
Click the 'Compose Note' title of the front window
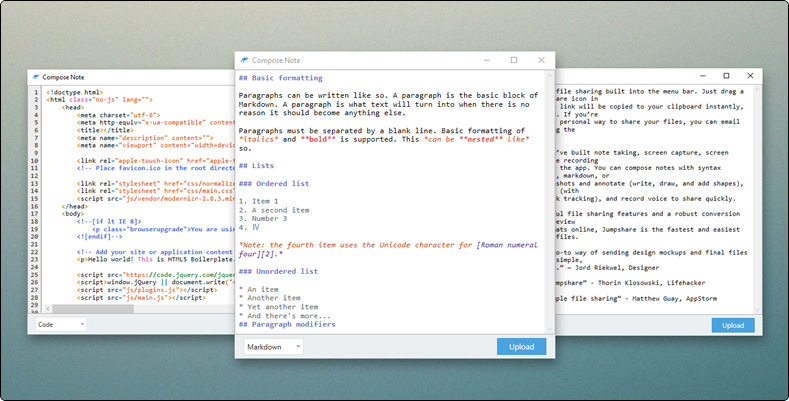(x=276, y=60)
